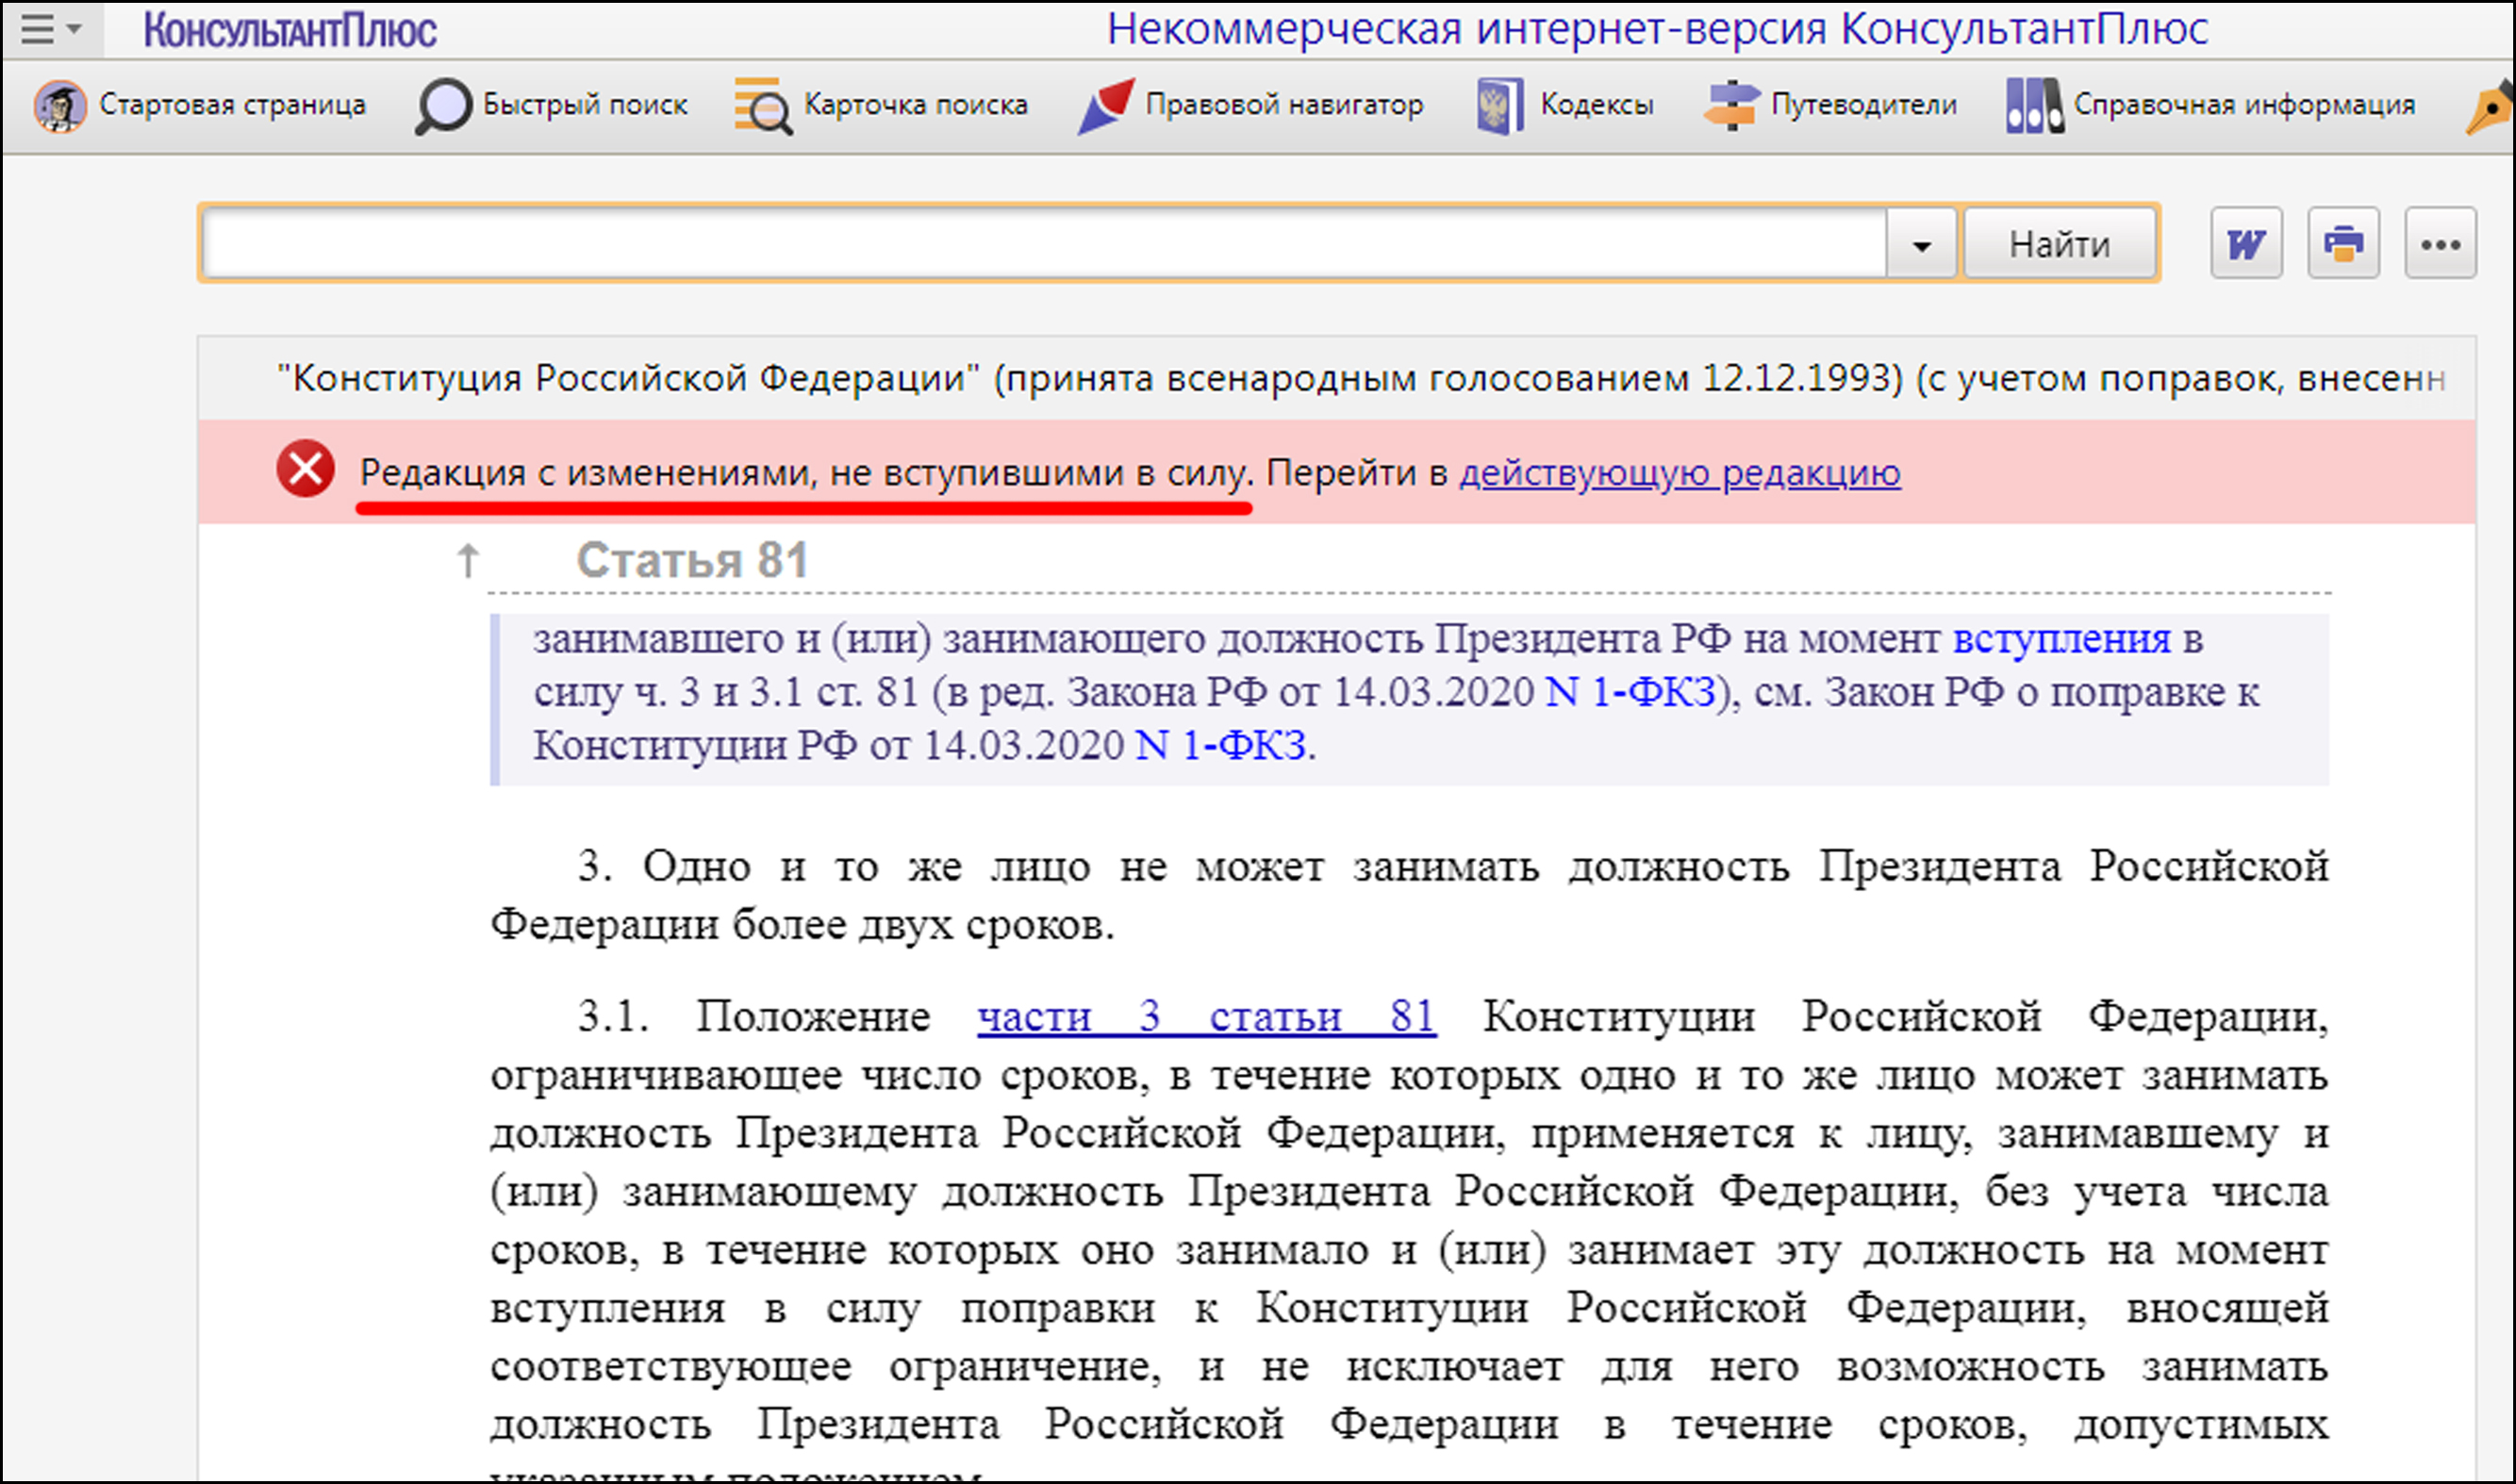Image resolution: width=2516 pixels, height=1484 pixels.
Task: Open first N 1-ФКЗ link after 14.03.2020
Action: (x=1630, y=692)
